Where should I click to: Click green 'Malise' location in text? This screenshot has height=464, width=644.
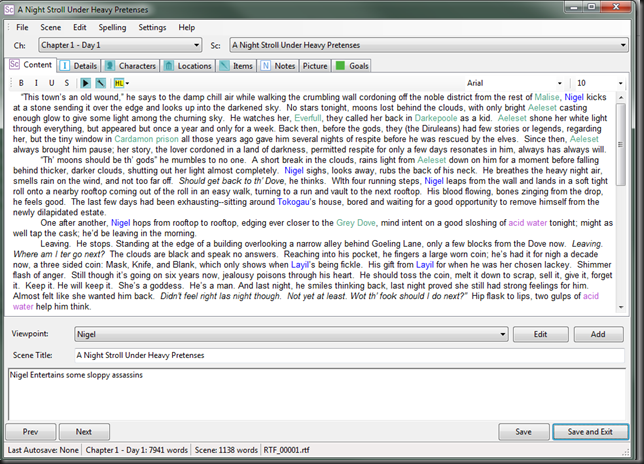tap(547, 97)
